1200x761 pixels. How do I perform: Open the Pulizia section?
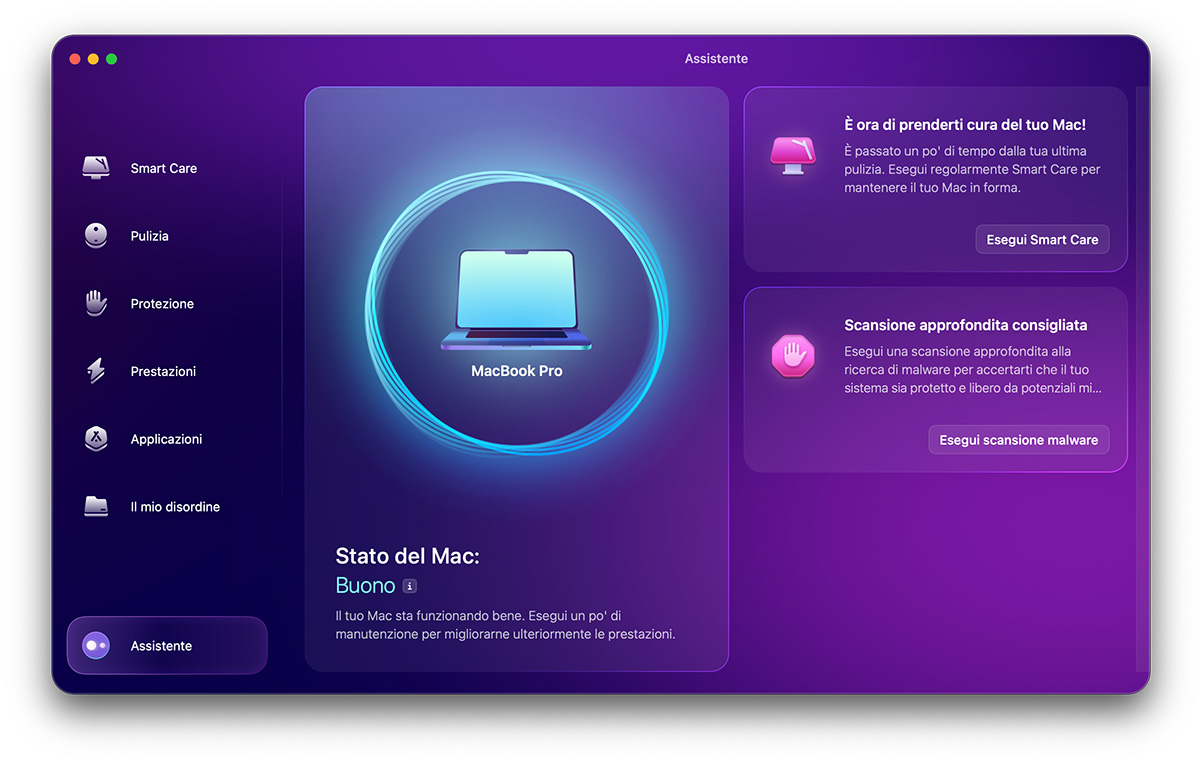(167, 236)
